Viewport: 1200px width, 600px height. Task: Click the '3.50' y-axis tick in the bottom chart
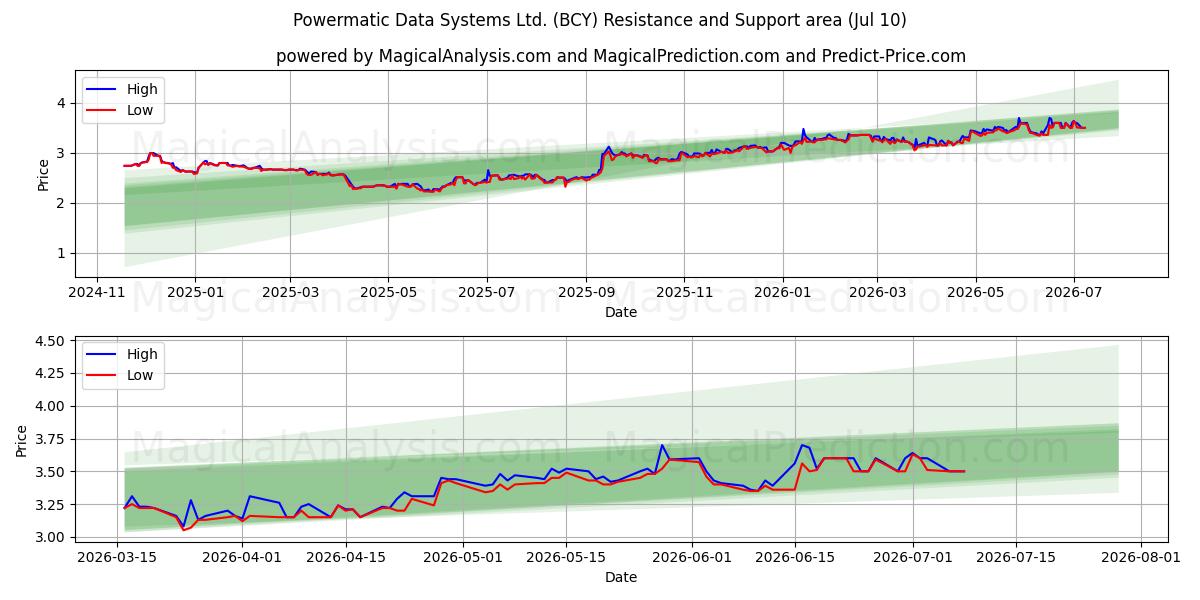[x=51, y=472]
